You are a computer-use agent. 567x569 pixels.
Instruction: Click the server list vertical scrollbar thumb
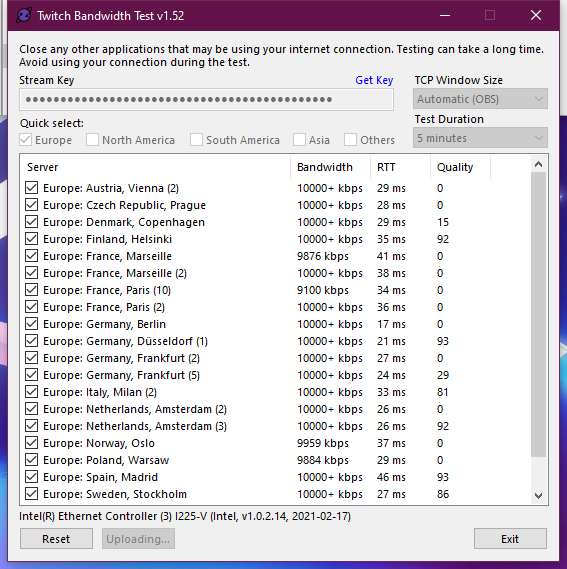pos(538,315)
